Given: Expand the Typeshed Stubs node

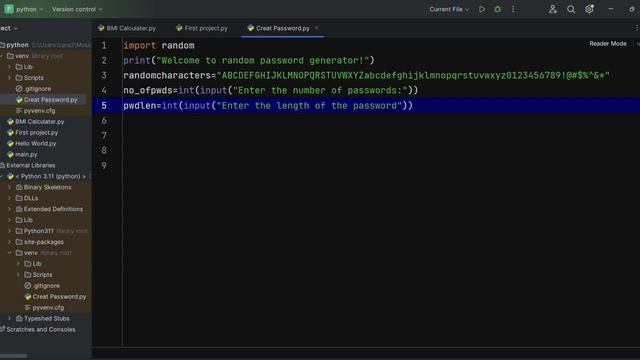Looking at the screenshot, I should pyautogui.click(x=10, y=318).
